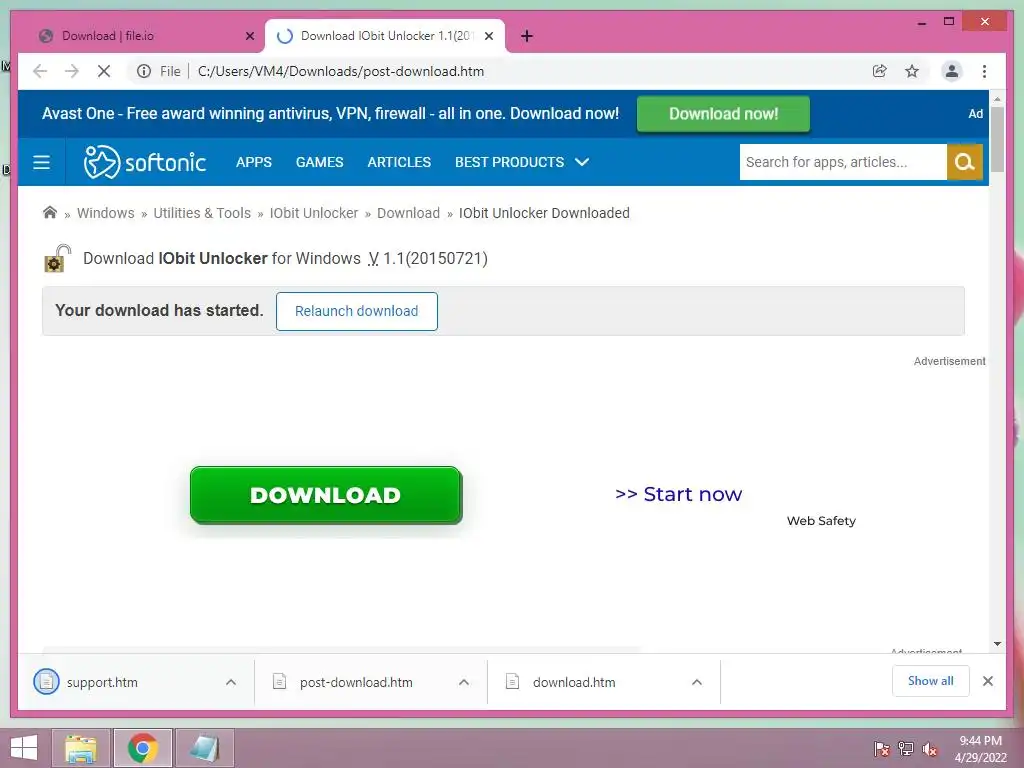Click scrollbar down arrow
Image resolution: width=1024 pixels, height=768 pixels.
pos(997,644)
